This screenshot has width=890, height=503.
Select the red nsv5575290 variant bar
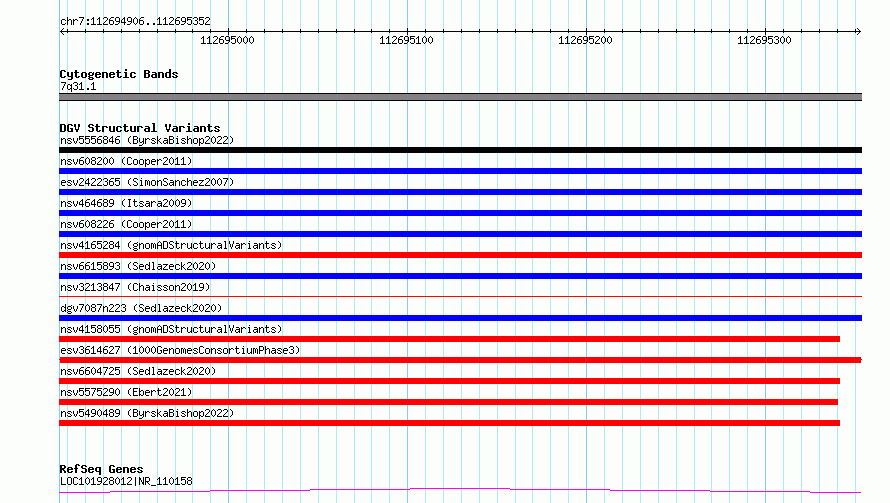448,402
